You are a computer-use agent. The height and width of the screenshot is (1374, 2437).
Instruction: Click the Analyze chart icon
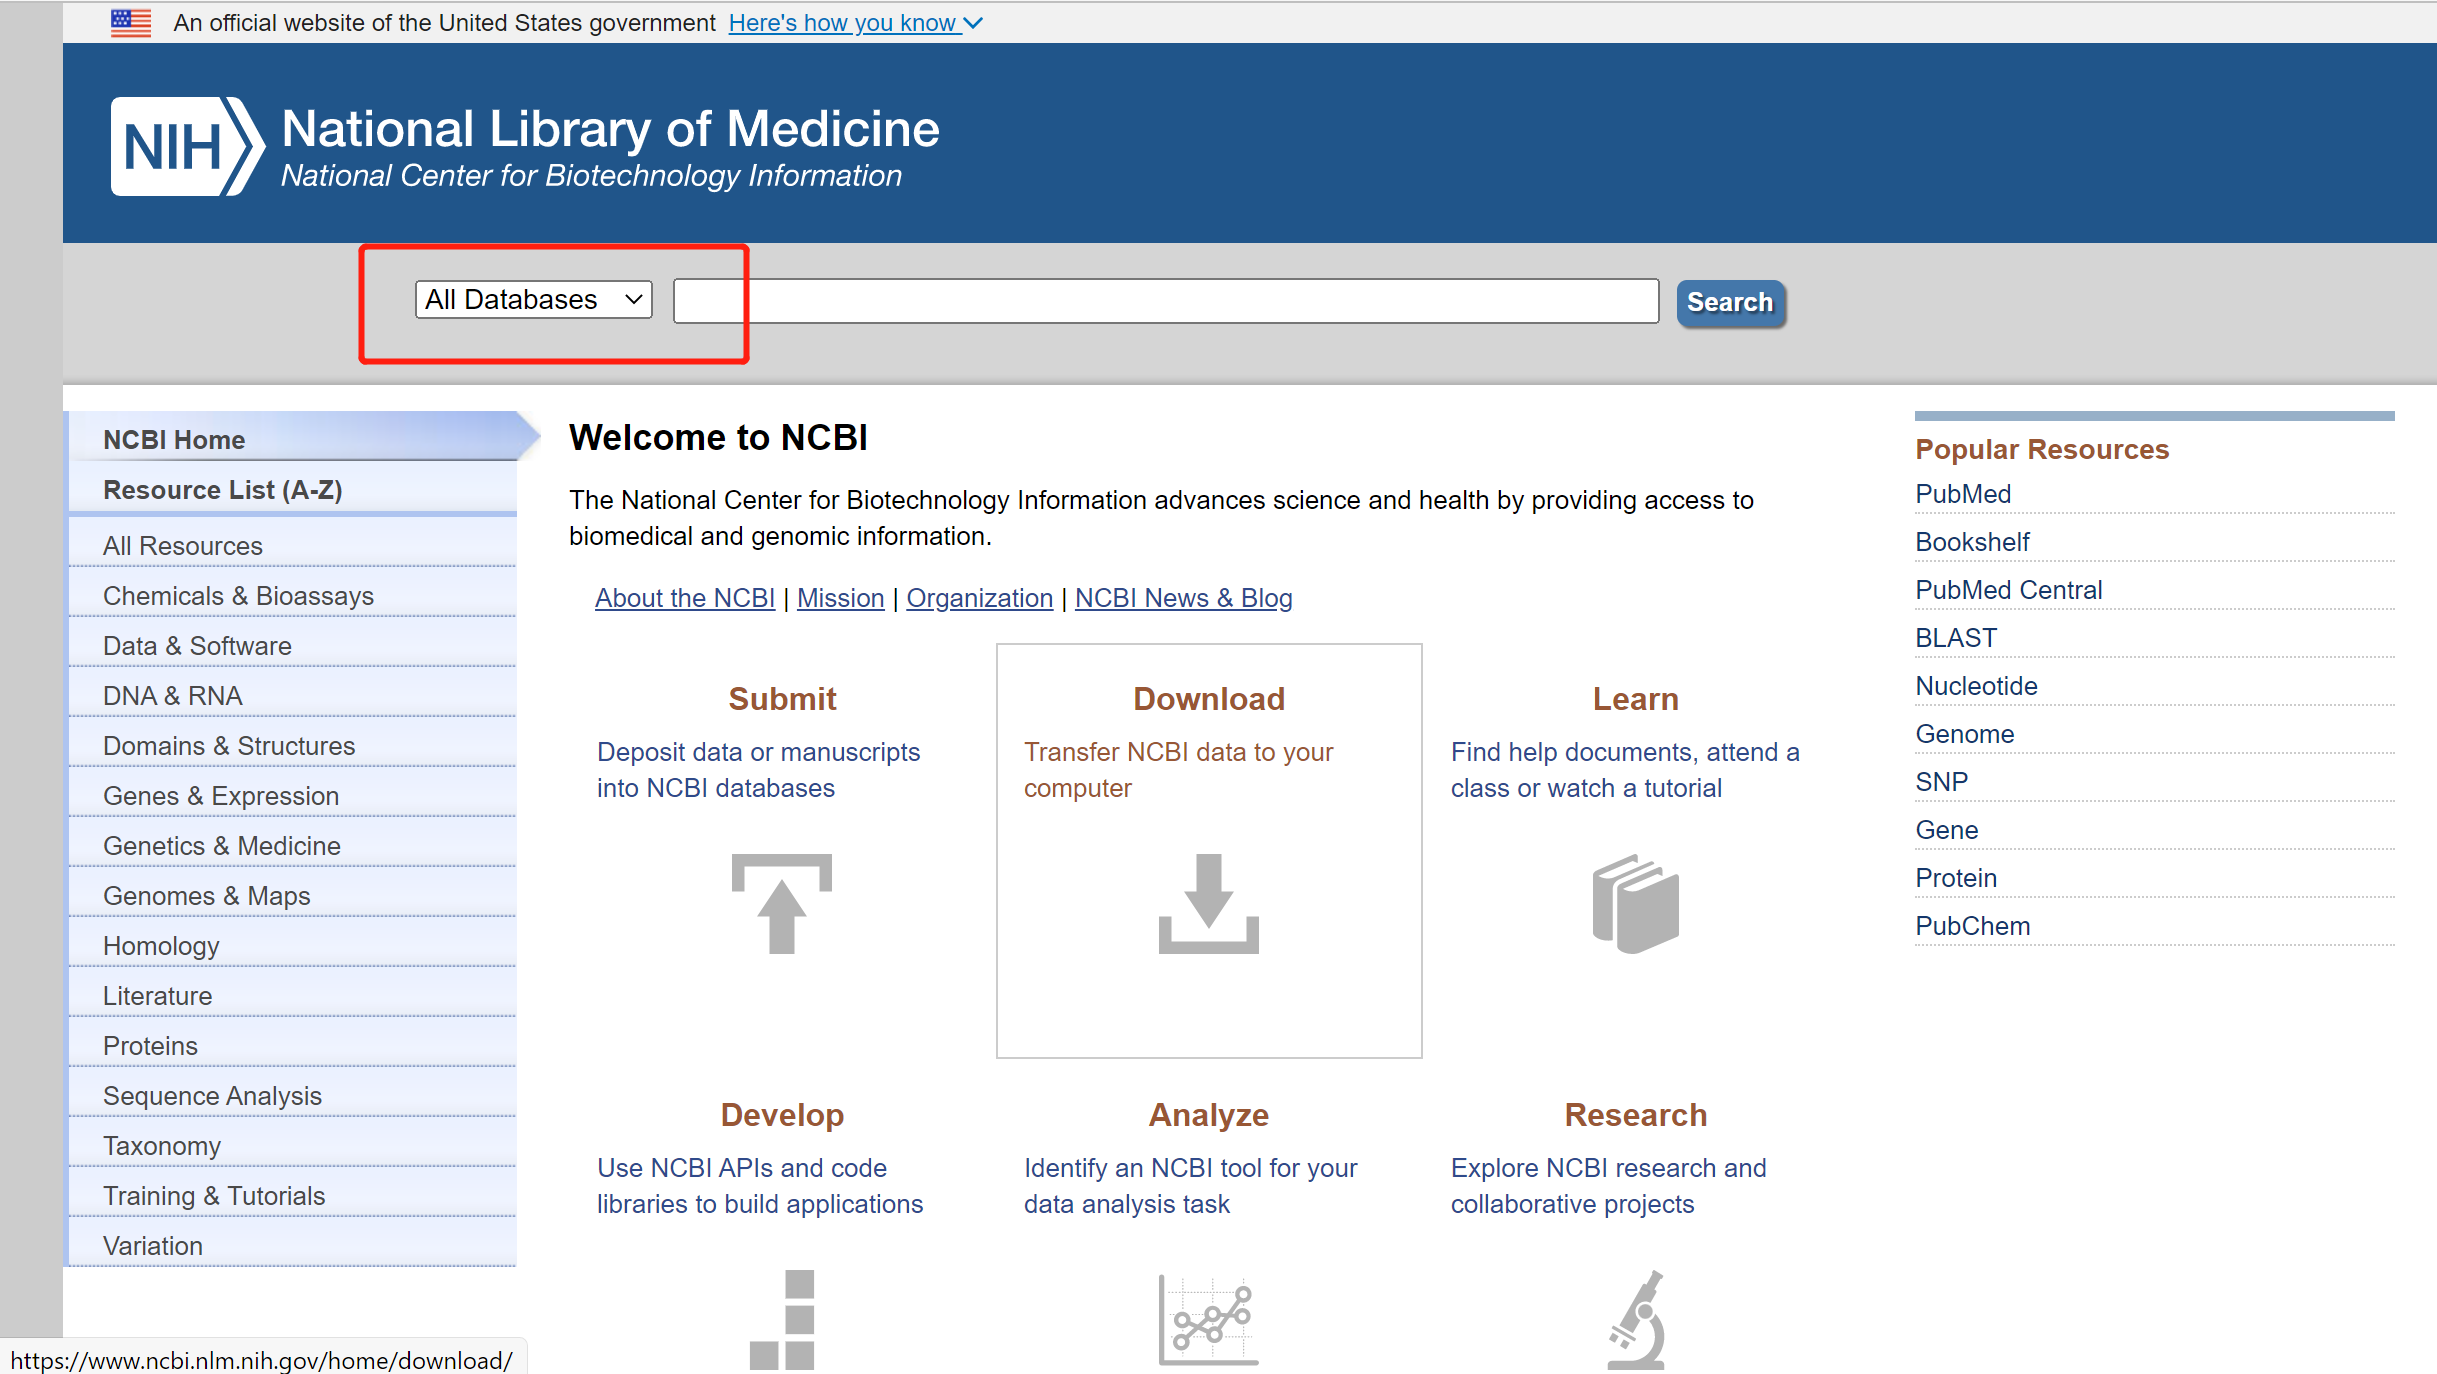click(x=1208, y=1319)
